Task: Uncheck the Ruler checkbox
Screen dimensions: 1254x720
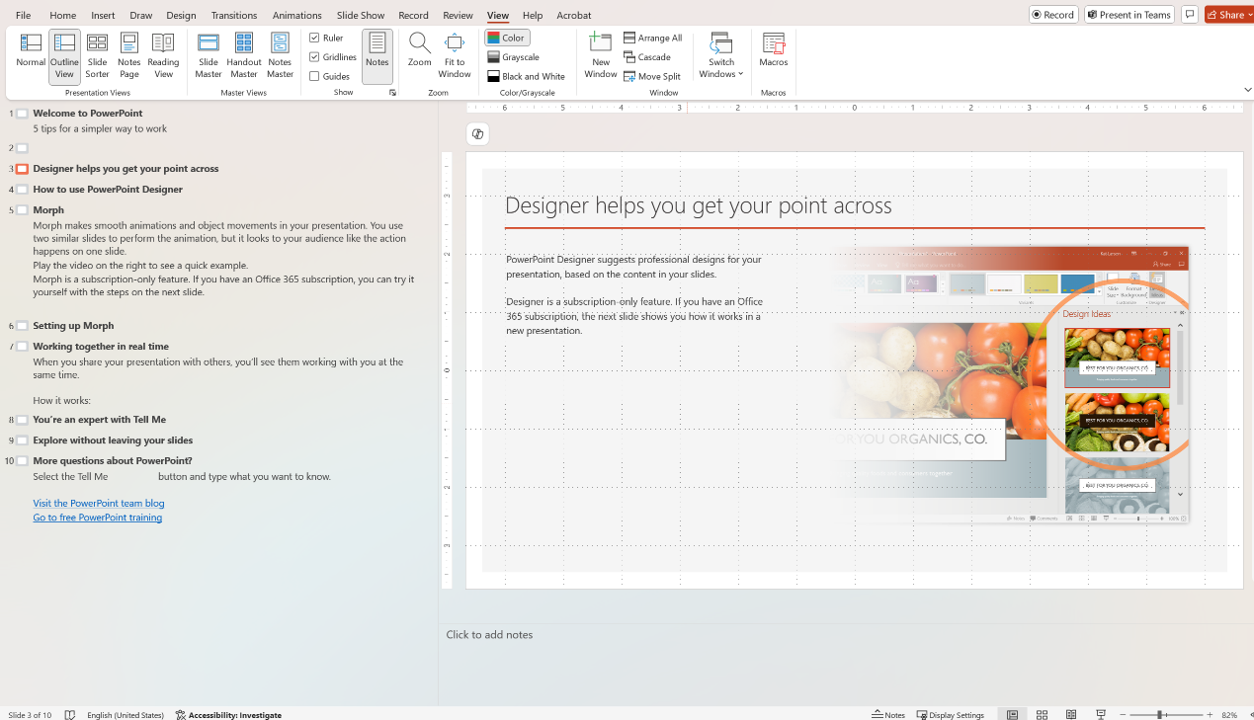Action: pos(315,38)
